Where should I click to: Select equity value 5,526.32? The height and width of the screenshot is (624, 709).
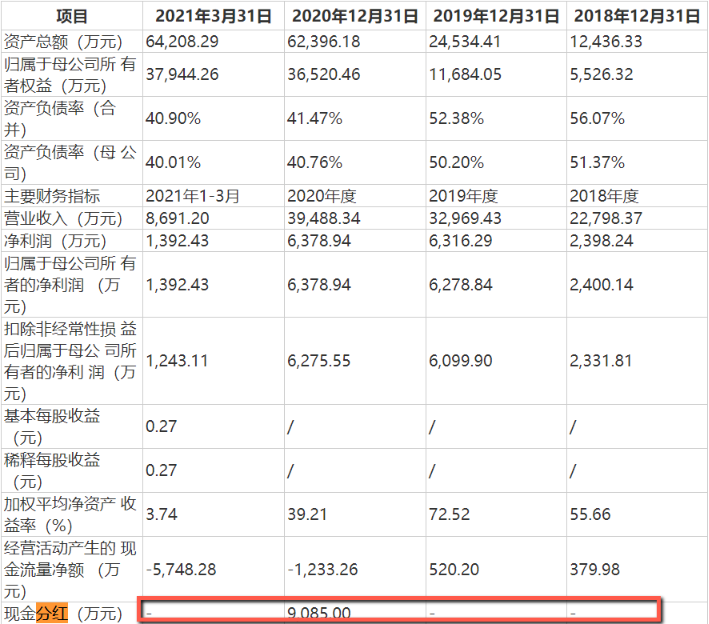pos(601,74)
